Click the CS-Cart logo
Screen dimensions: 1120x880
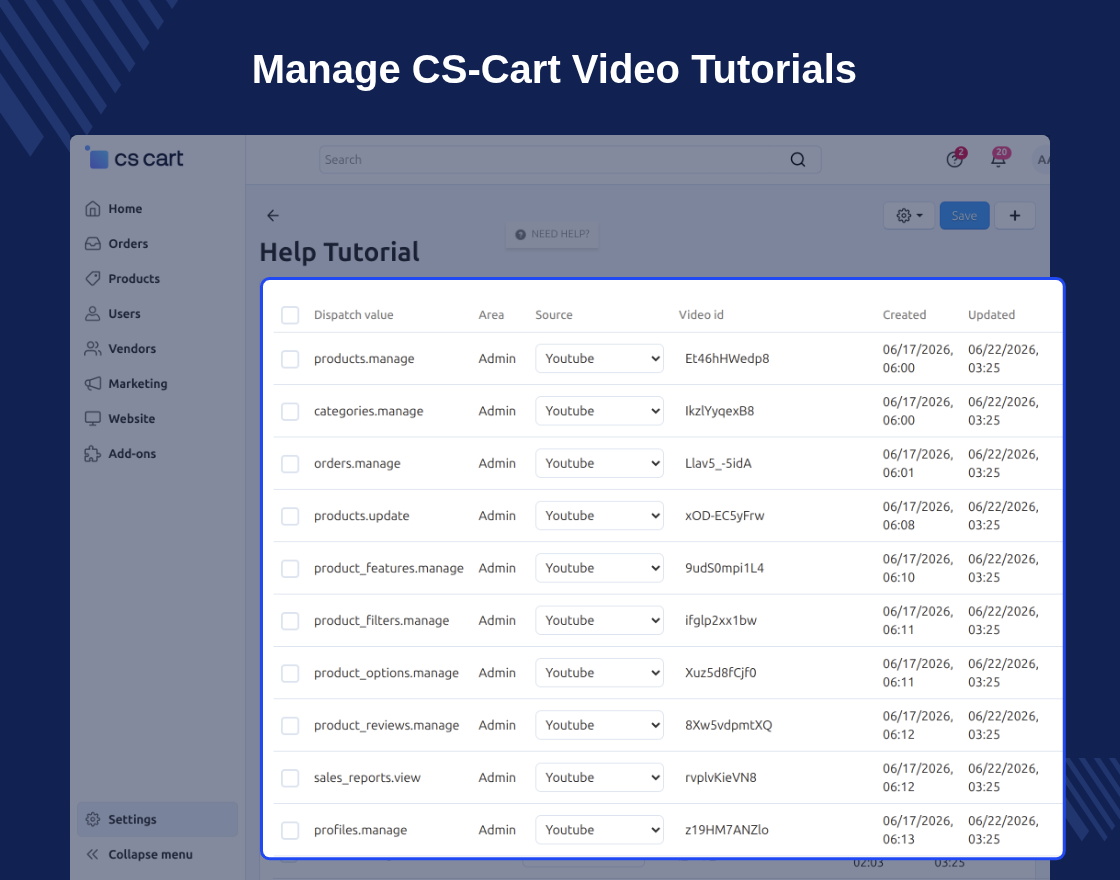pyautogui.click(x=134, y=158)
